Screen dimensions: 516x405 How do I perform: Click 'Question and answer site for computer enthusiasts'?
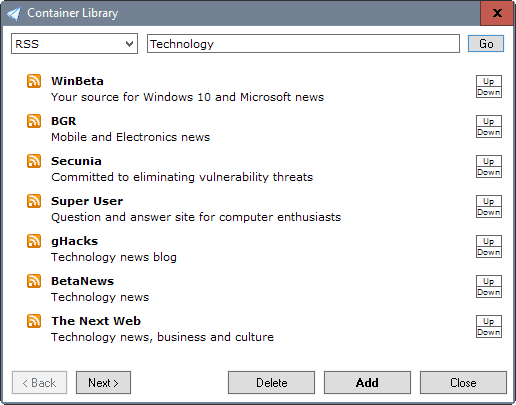tap(196, 217)
